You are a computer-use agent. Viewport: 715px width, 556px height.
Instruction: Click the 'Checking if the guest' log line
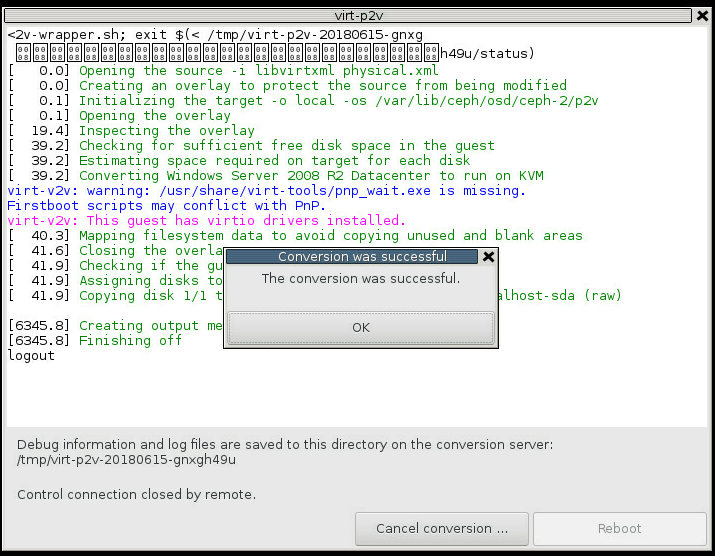(x=116, y=266)
